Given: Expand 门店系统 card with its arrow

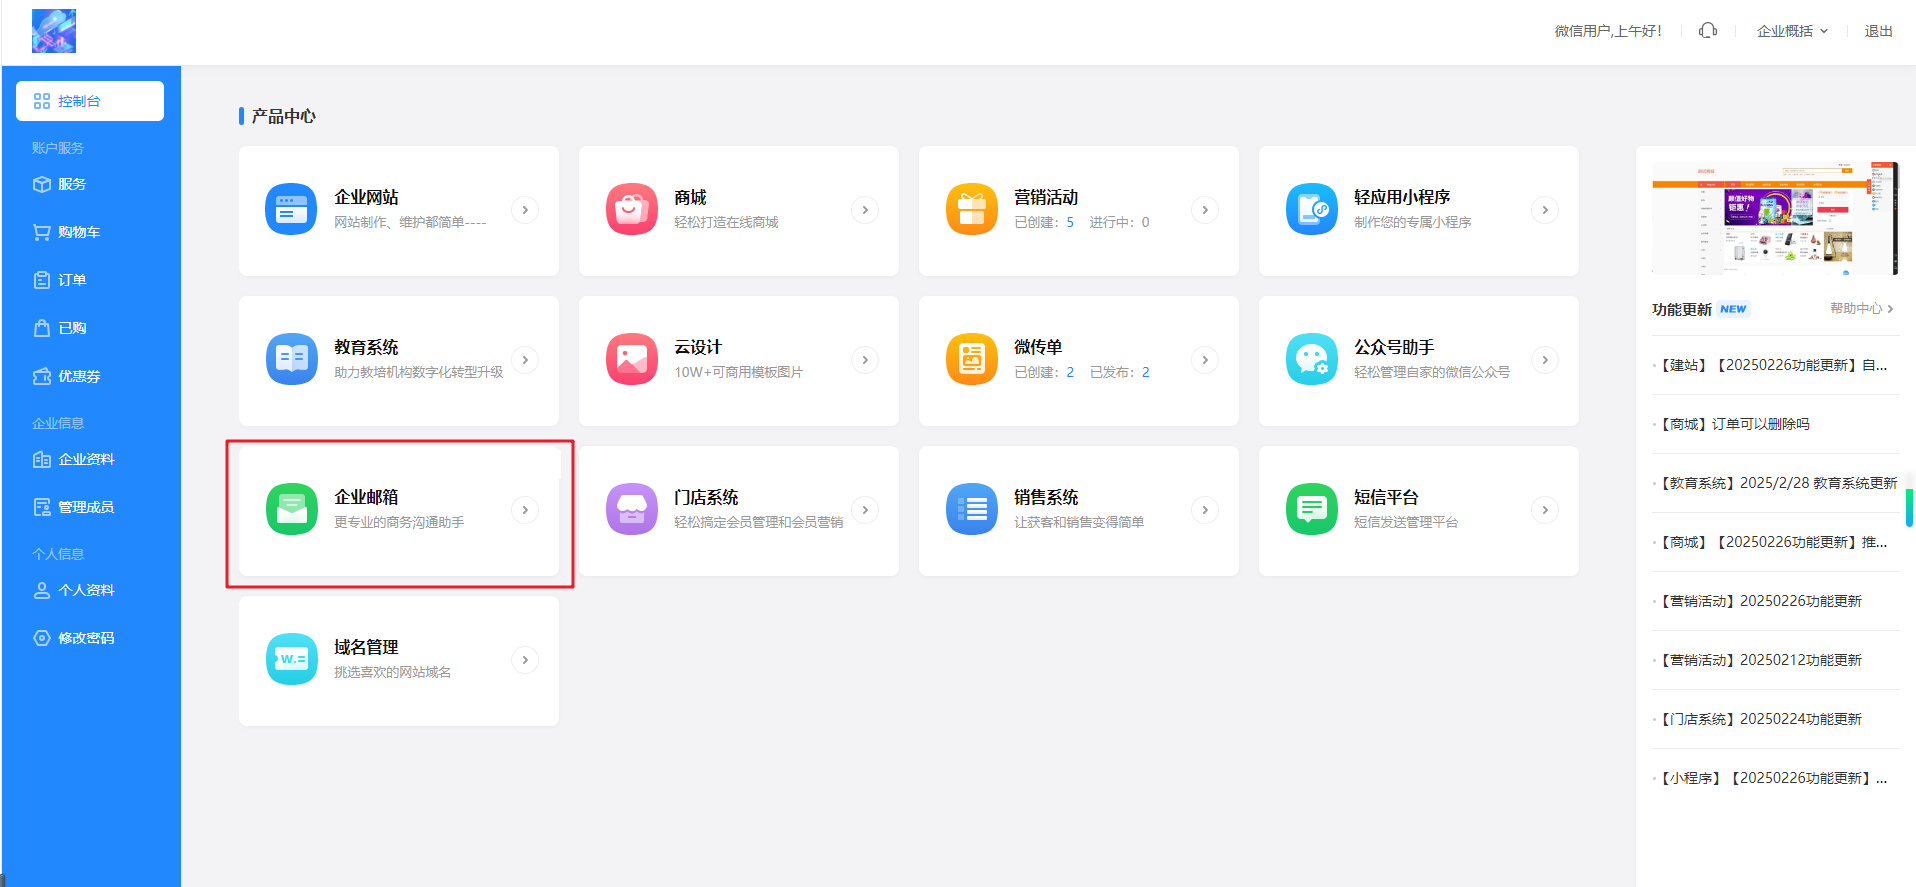Looking at the screenshot, I should (865, 510).
